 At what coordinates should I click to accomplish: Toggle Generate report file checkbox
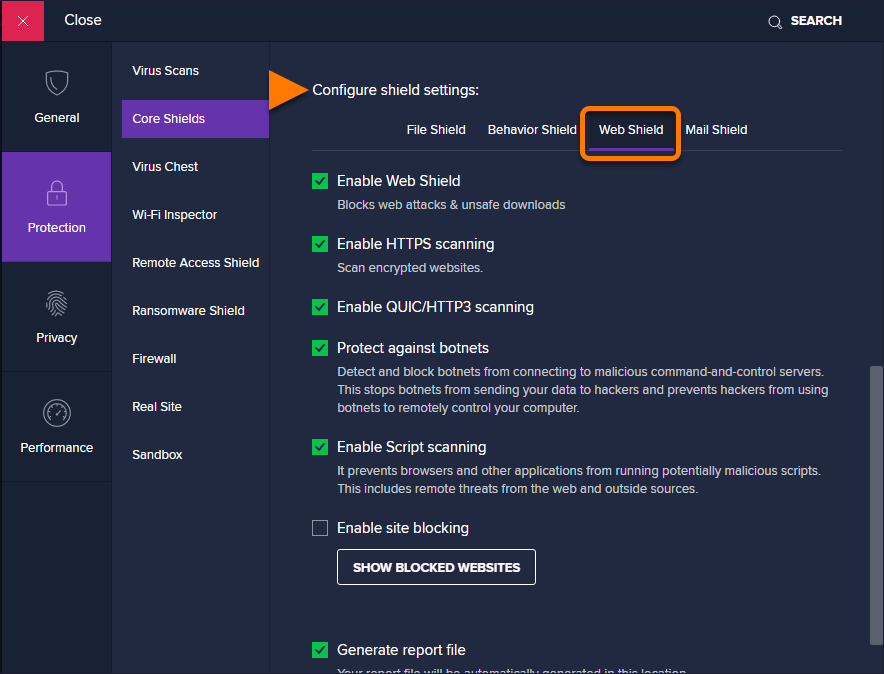(x=320, y=650)
